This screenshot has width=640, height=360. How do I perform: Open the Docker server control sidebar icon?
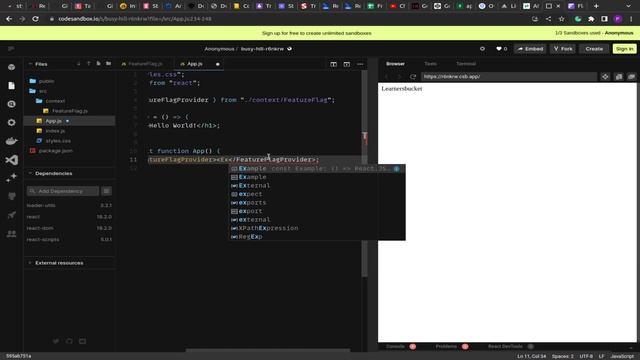11,141
